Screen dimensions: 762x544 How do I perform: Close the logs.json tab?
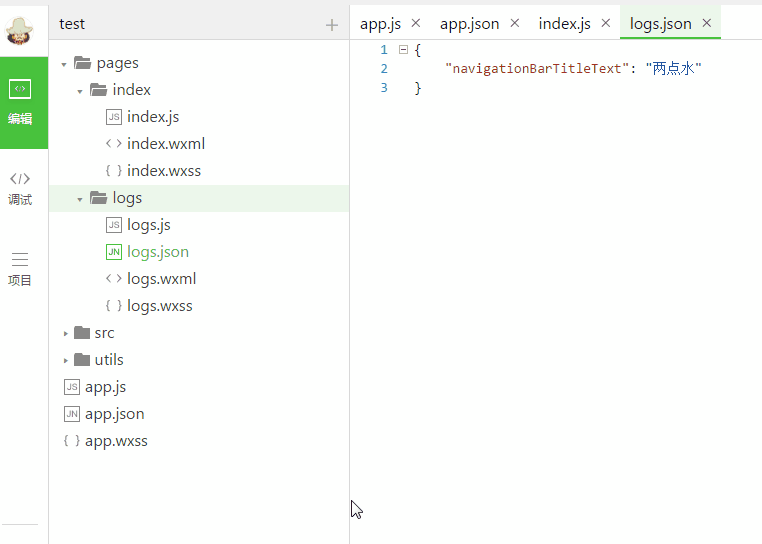point(706,23)
